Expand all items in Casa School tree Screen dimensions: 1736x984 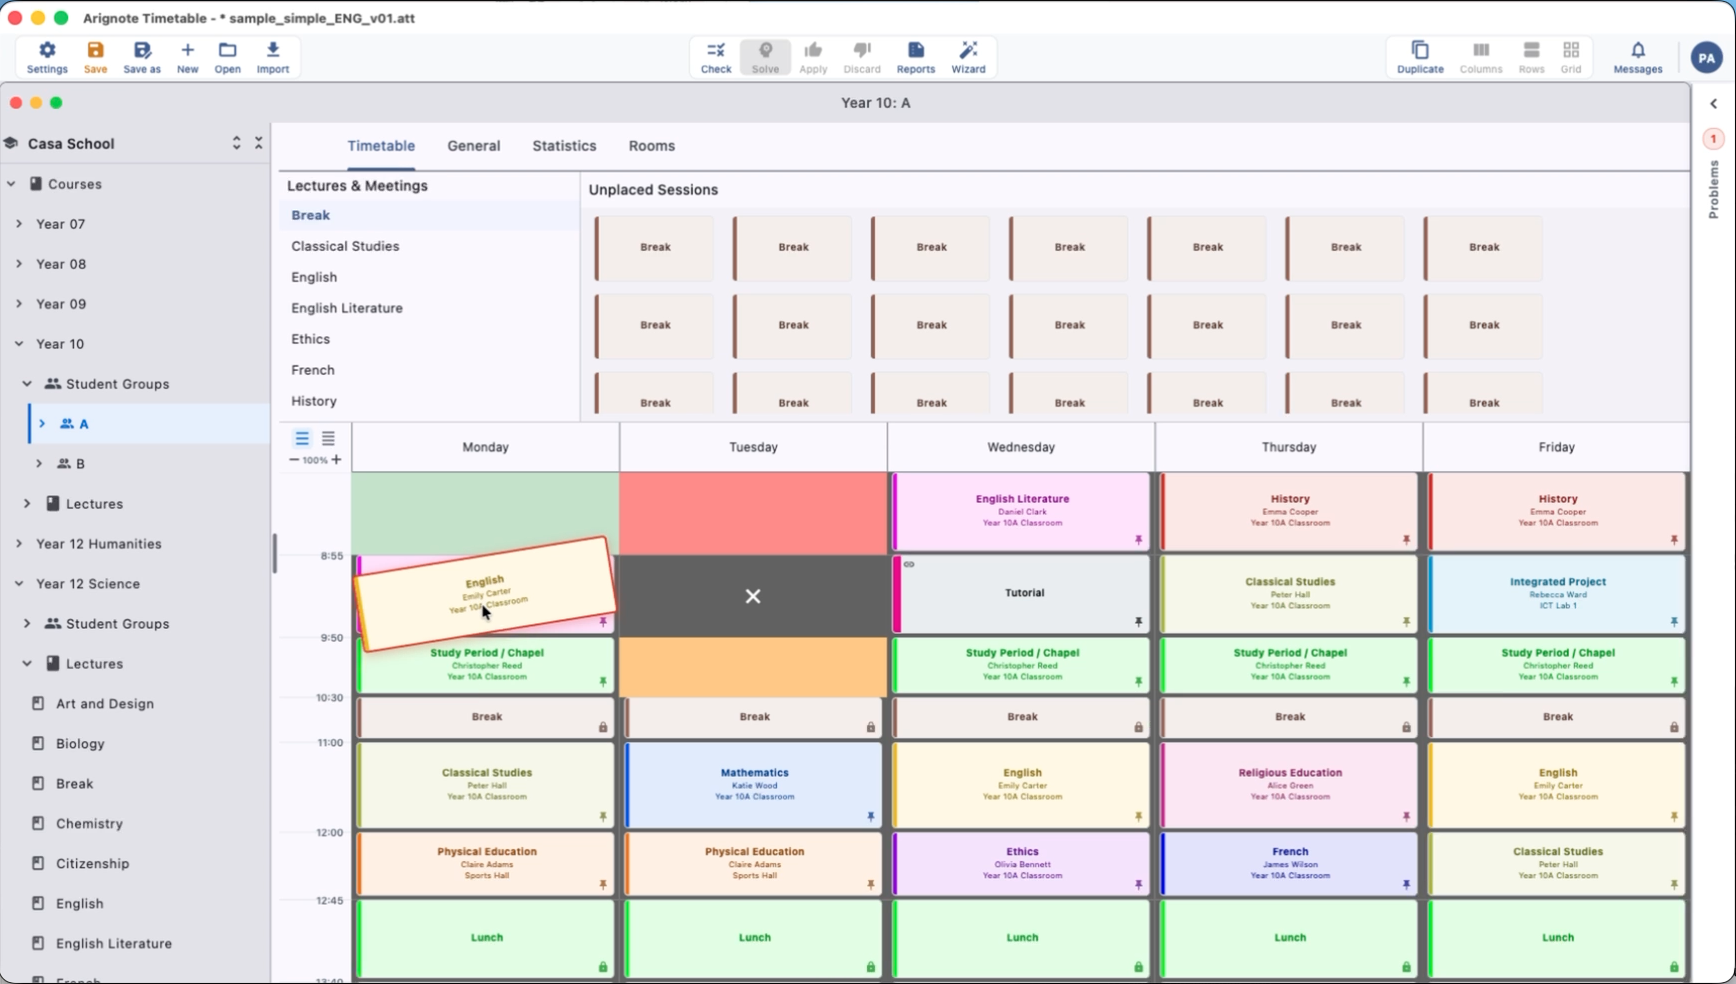(x=237, y=143)
